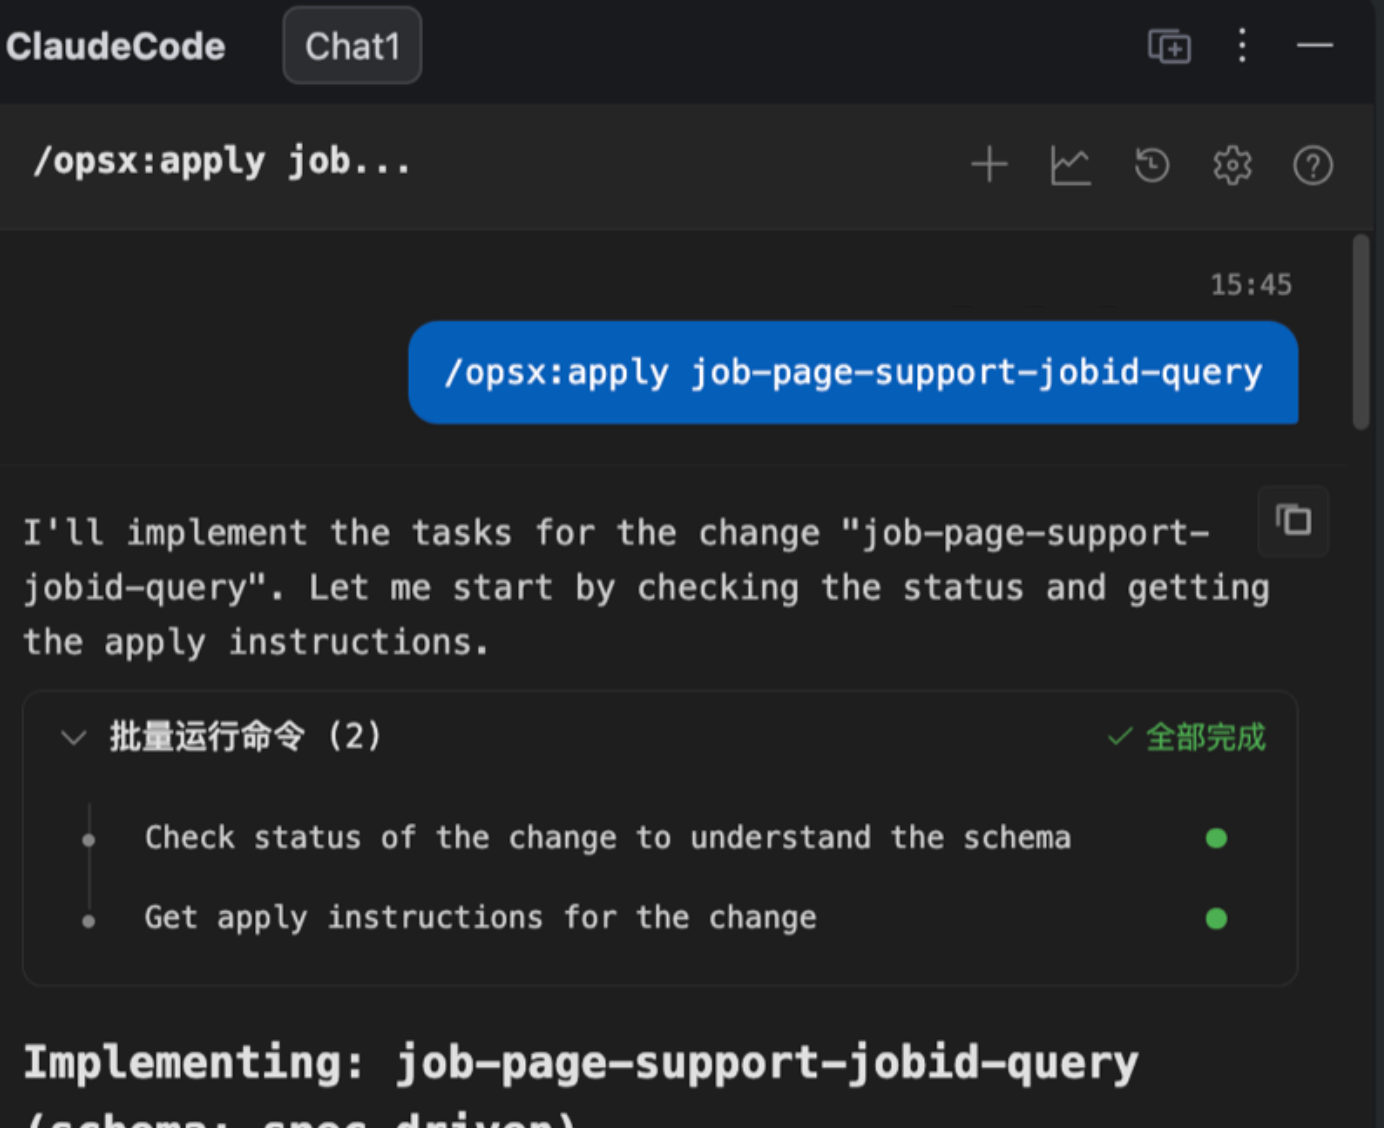
Task: Switch to the Chat1 tab
Action: (352, 46)
